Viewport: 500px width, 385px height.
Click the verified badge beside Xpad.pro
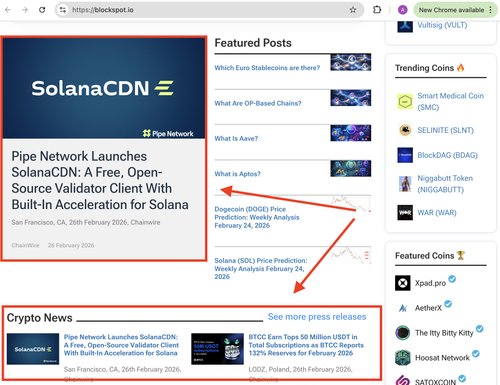click(452, 279)
